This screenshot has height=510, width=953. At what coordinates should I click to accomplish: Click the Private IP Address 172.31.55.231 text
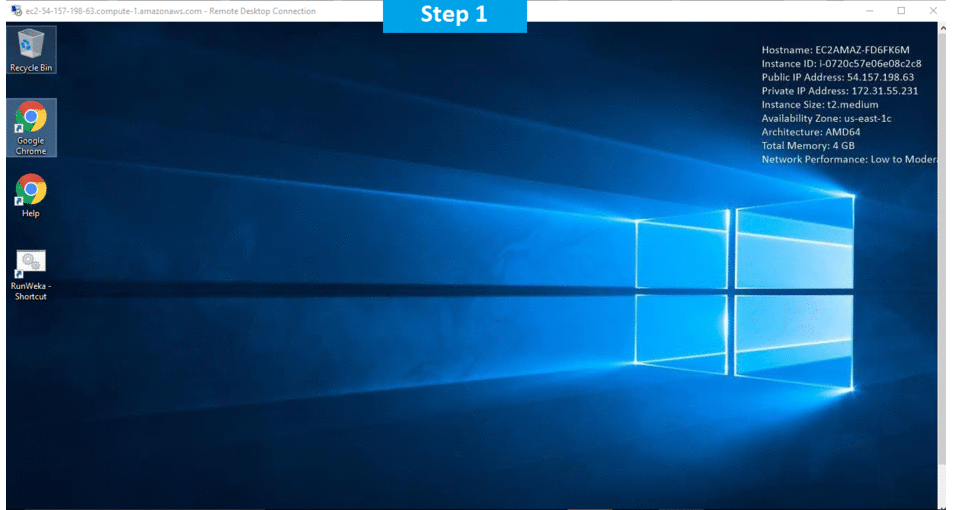tap(839, 91)
